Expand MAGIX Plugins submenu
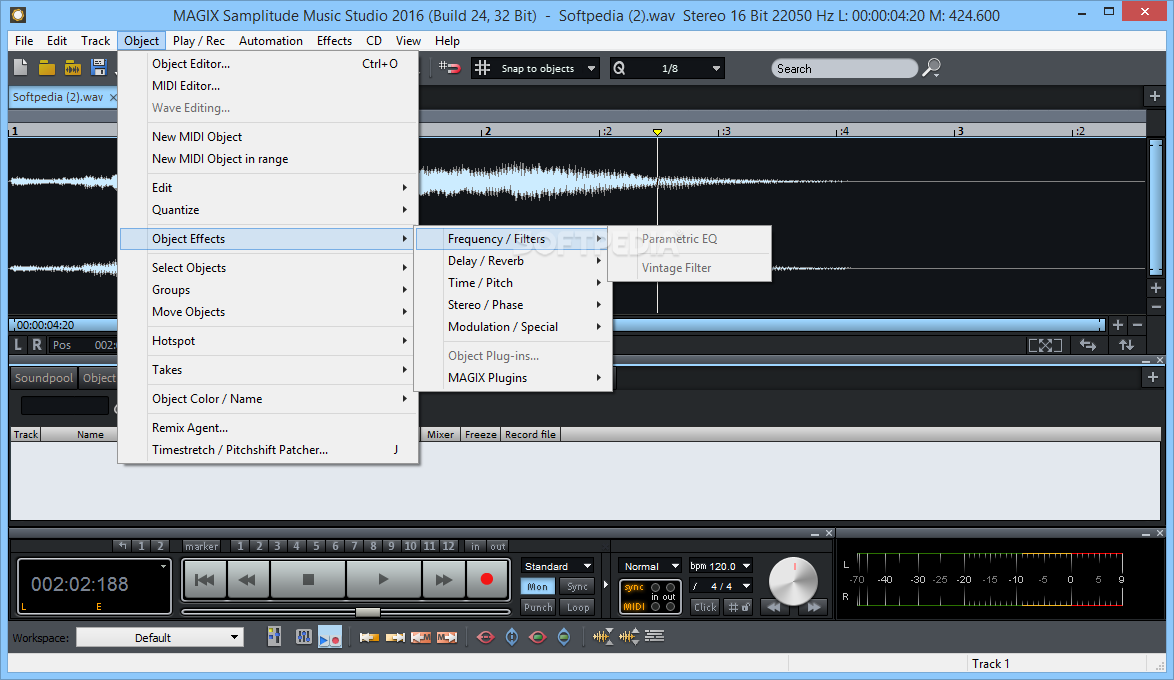Viewport: 1174px width, 680px height. pyautogui.click(x=514, y=377)
